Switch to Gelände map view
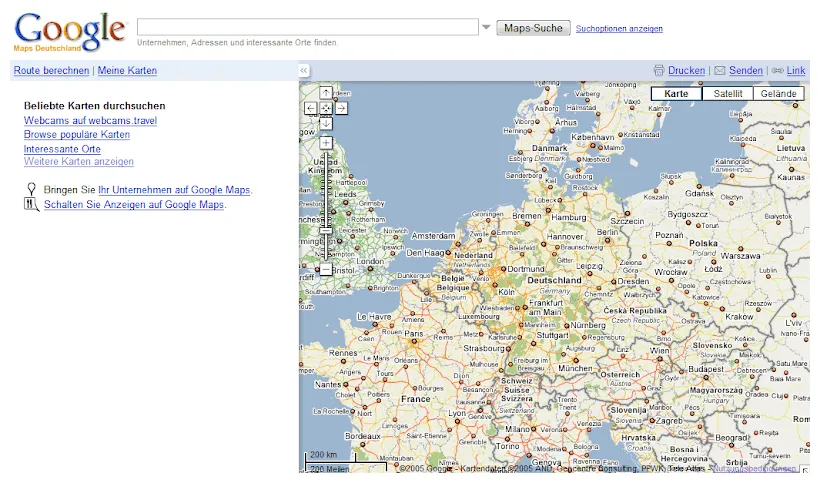The image size is (820, 483). (x=778, y=94)
